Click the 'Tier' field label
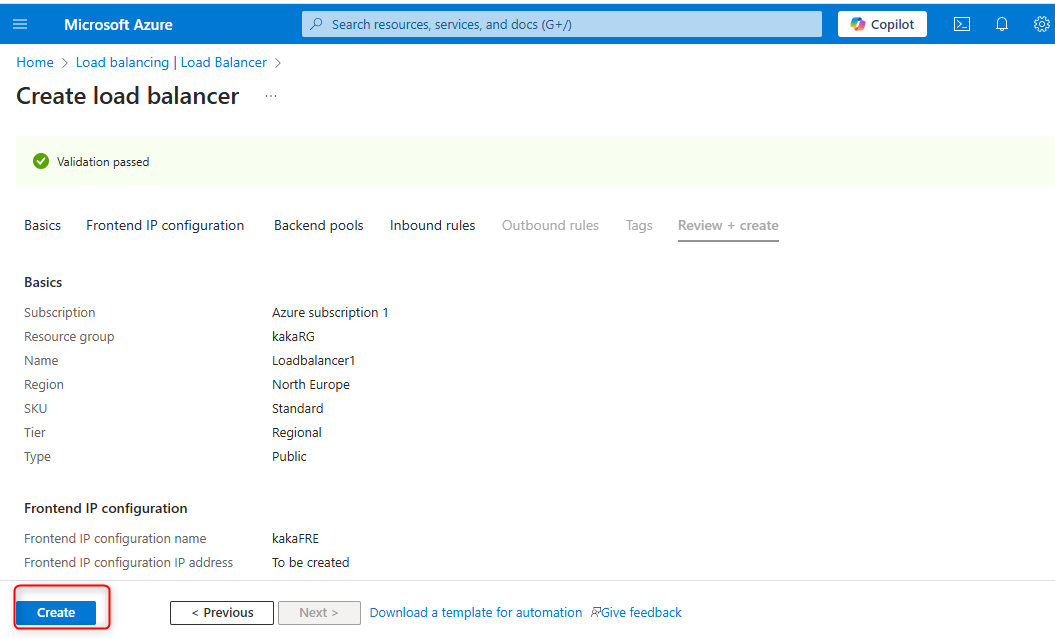 35,433
